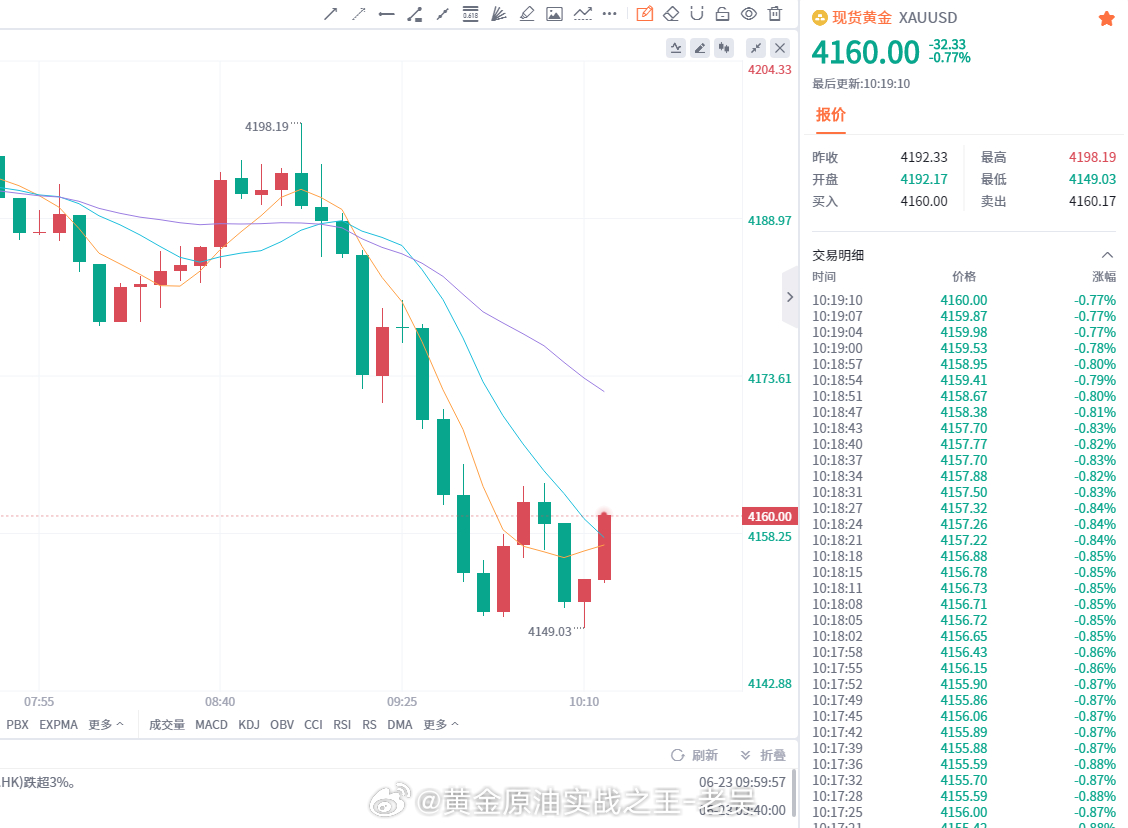The image size is (1128, 828).
Task: Switch to the 报价 tab
Action: [x=830, y=115]
